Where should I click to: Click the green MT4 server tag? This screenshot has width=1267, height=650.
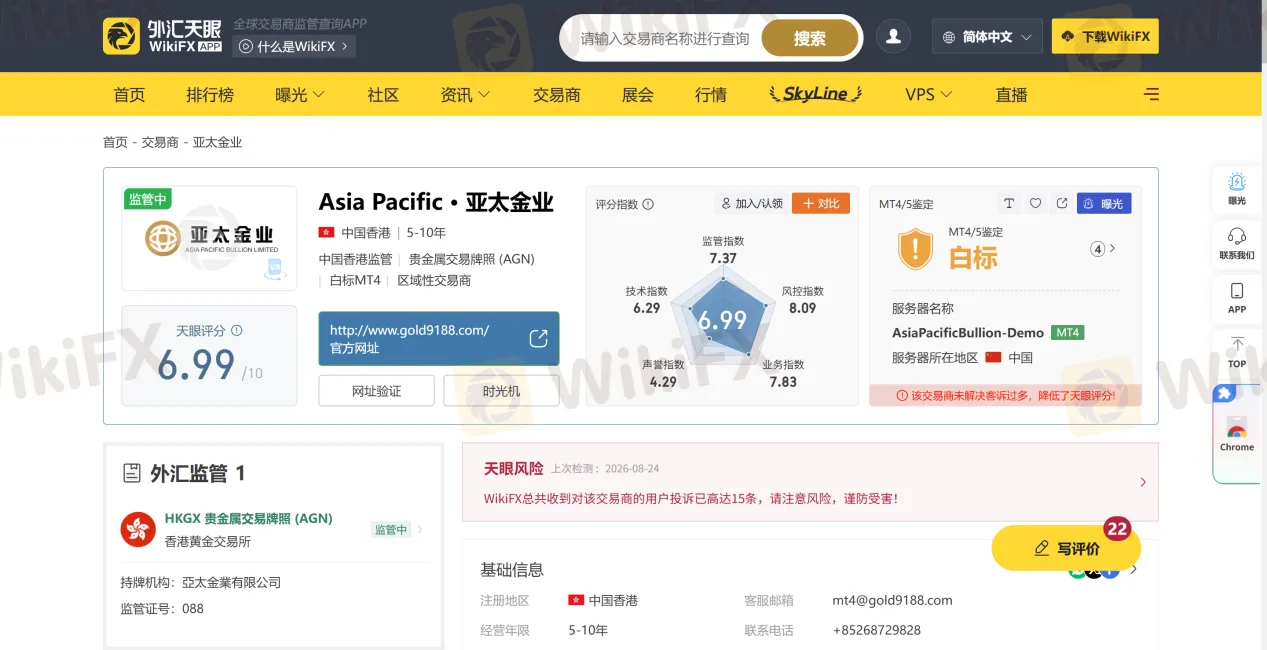pos(1068,332)
